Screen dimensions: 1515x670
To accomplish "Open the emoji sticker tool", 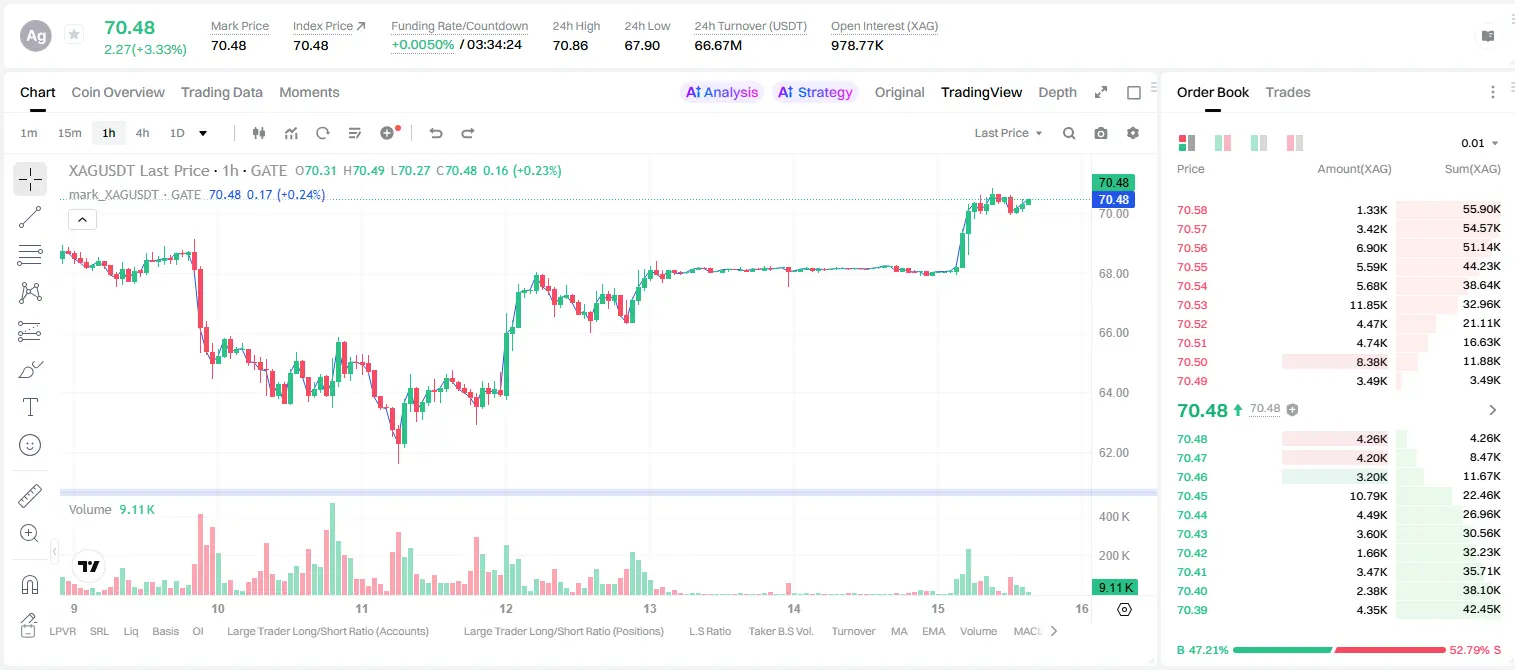I will 30,445.
